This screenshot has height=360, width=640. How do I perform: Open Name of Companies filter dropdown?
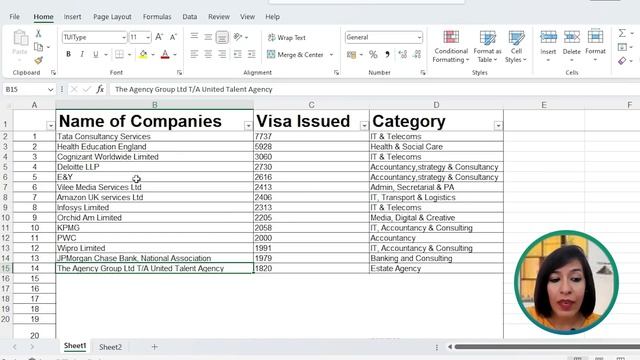pos(248,126)
